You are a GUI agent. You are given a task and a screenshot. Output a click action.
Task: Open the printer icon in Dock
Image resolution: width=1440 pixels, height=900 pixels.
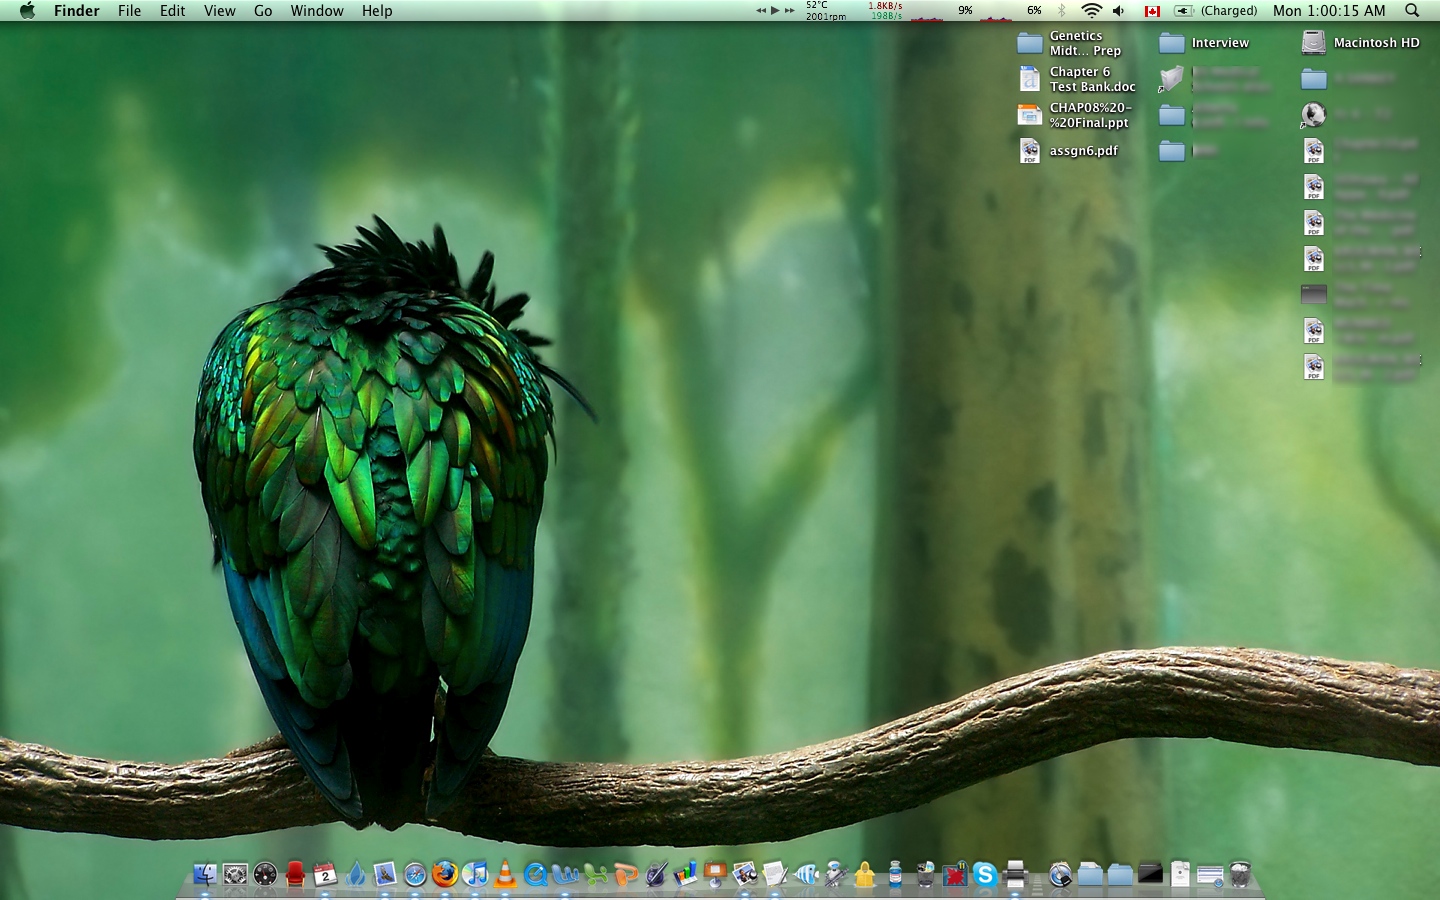pos(1015,874)
